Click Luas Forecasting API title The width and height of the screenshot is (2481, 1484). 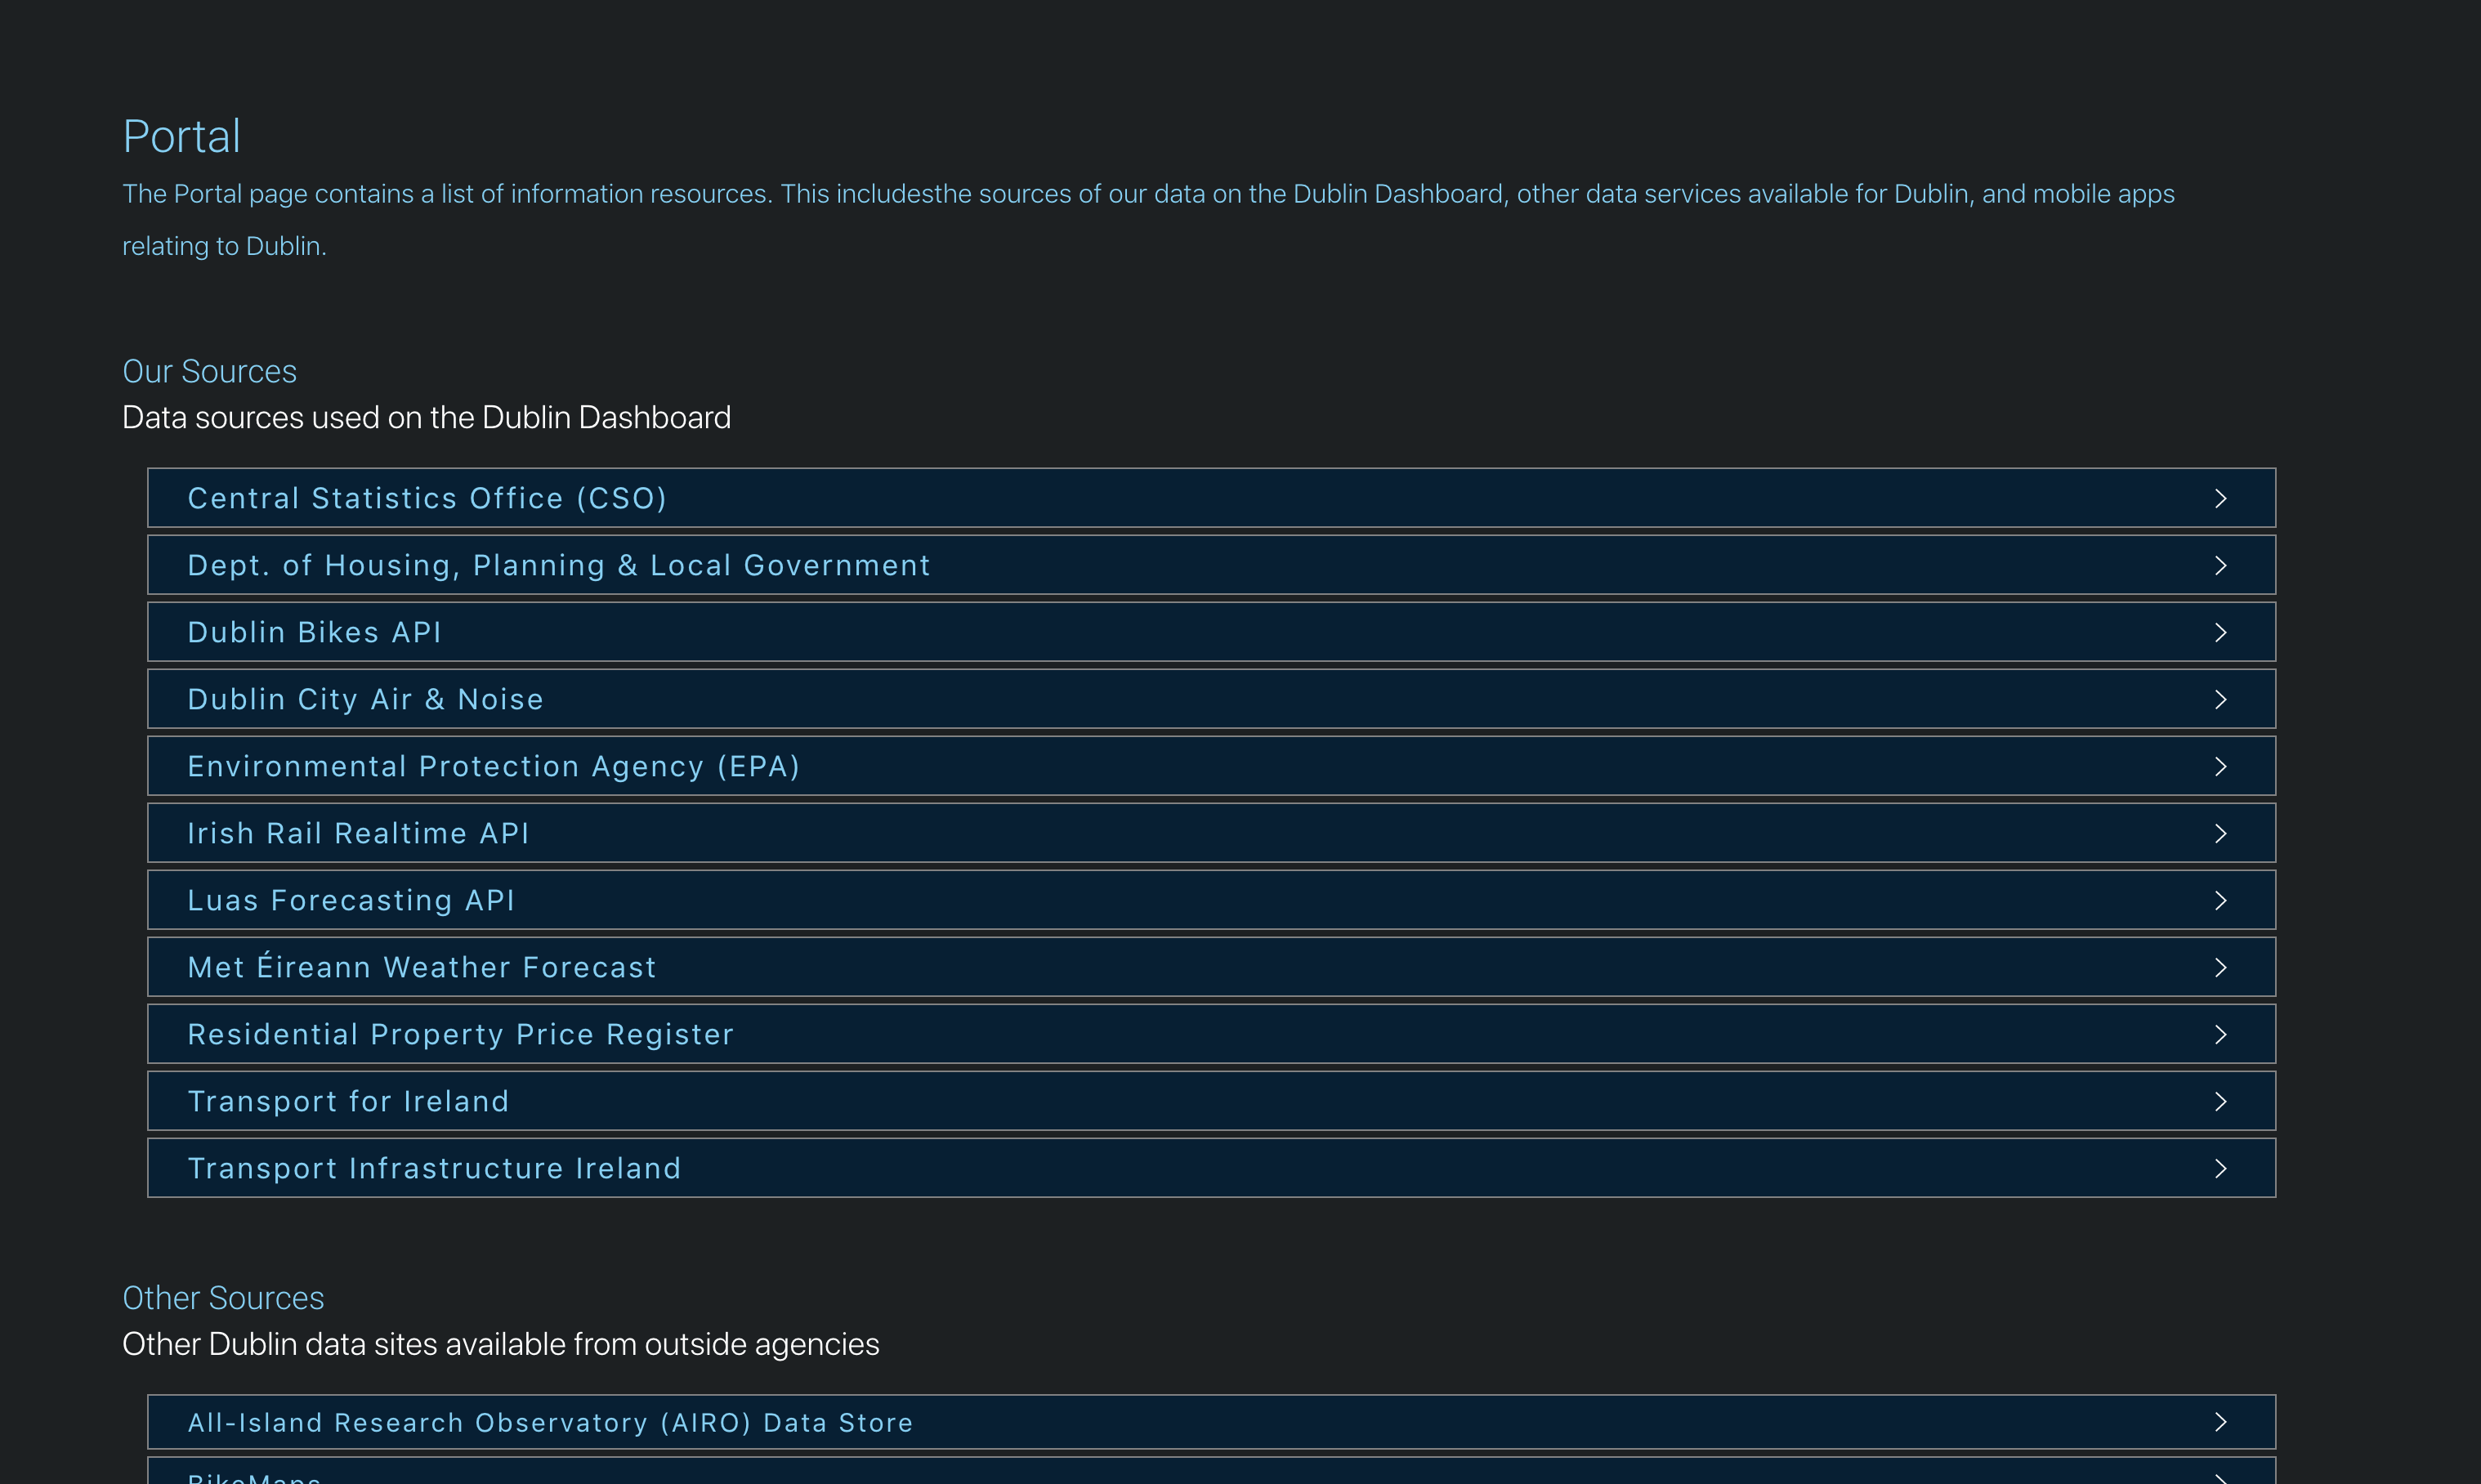[x=351, y=900]
